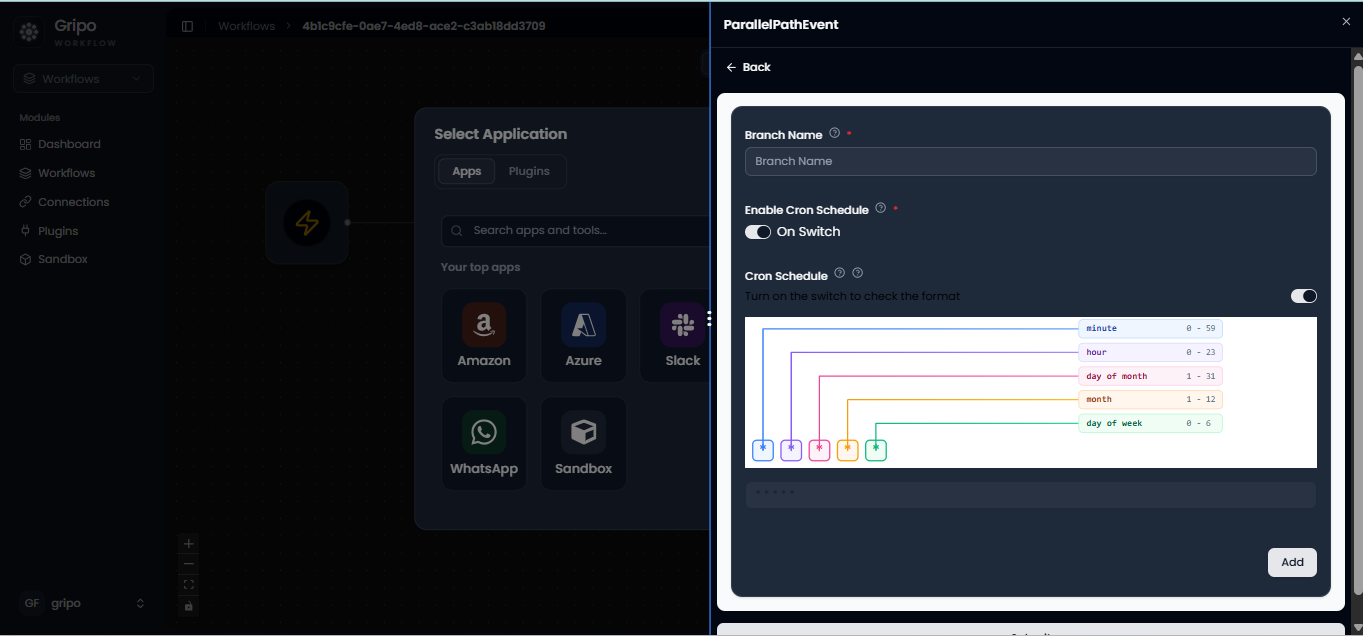Screen dimensions: 1363x636
Task: Switch to the Plugins tab
Action: (x=529, y=171)
